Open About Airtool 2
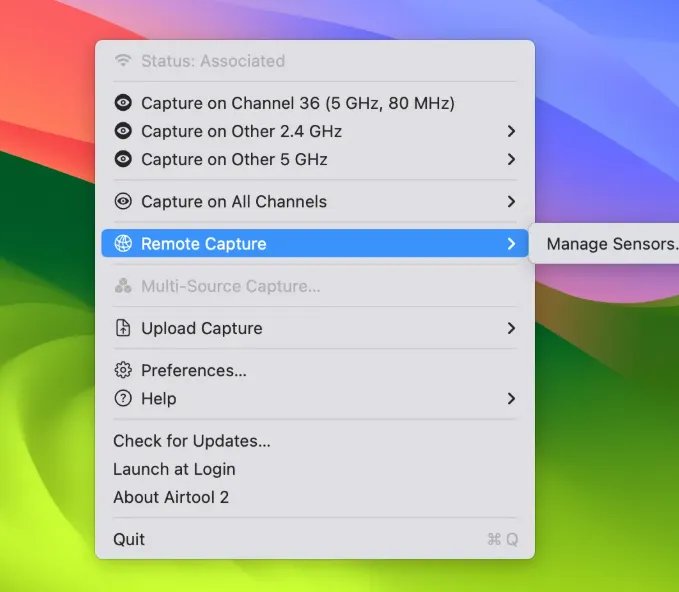 coord(315,497)
